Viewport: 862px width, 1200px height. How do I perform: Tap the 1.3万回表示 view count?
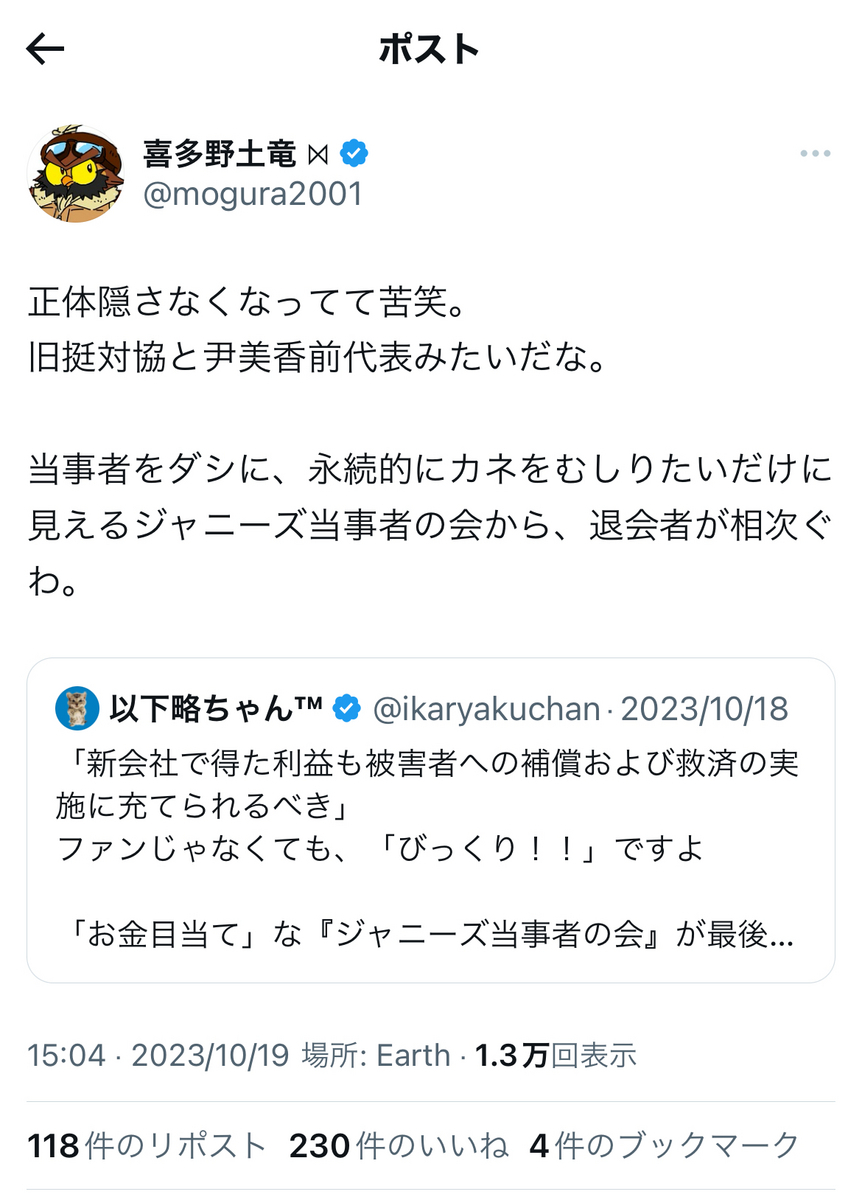point(556,1055)
